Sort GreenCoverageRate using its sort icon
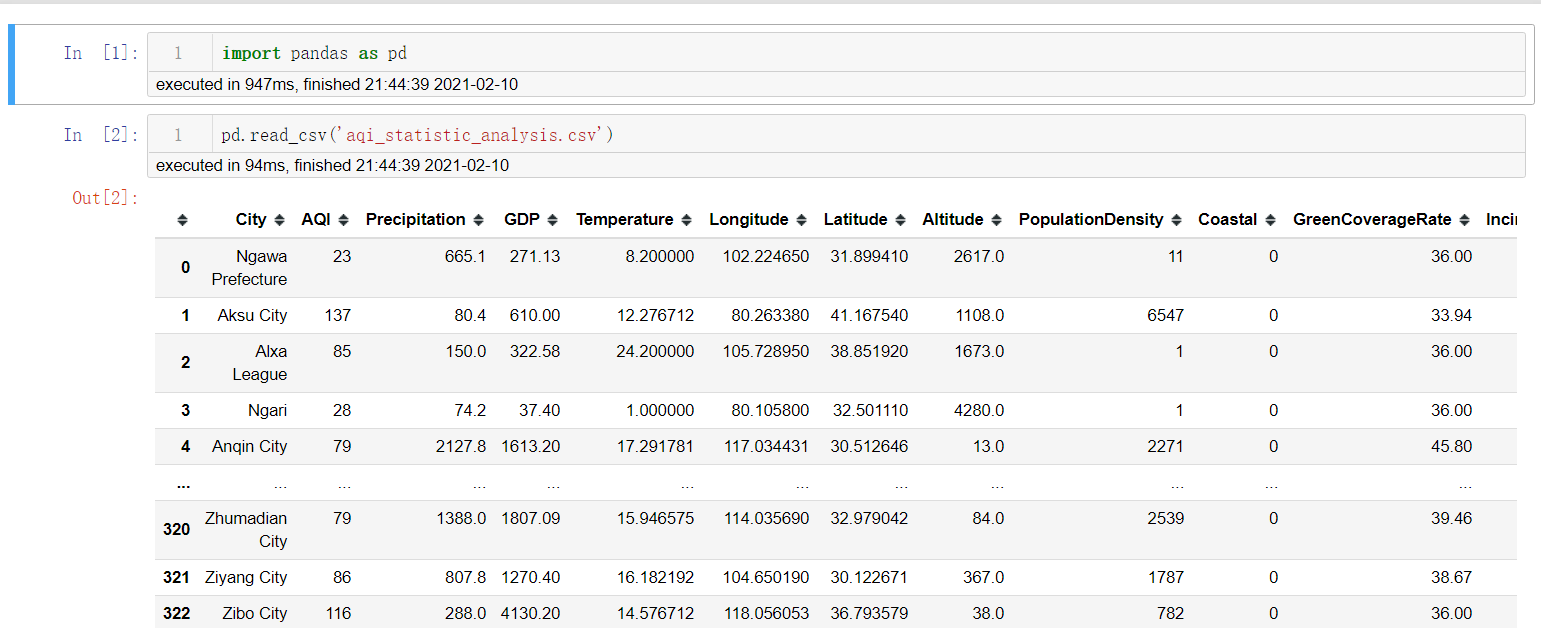The height and width of the screenshot is (628, 1541). 1464,220
